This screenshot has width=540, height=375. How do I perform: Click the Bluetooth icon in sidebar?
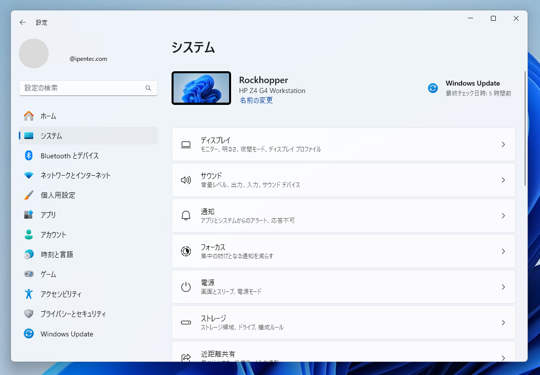[29, 156]
